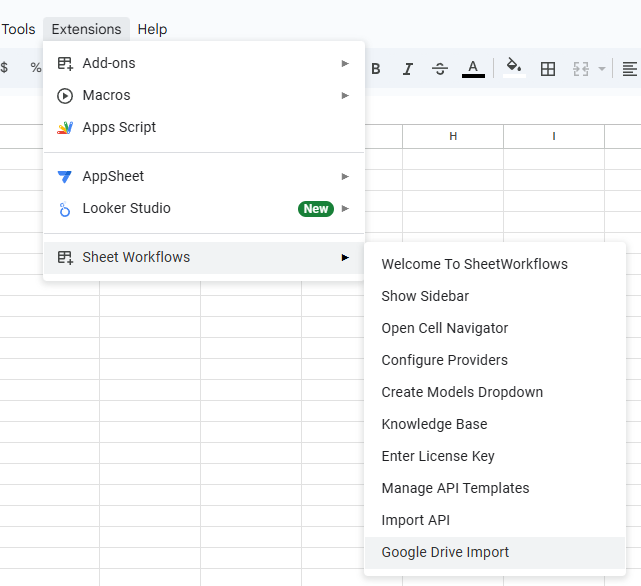The height and width of the screenshot is (586, 641).
Task: Open the fill color bucket
Action: click(514, 68)
